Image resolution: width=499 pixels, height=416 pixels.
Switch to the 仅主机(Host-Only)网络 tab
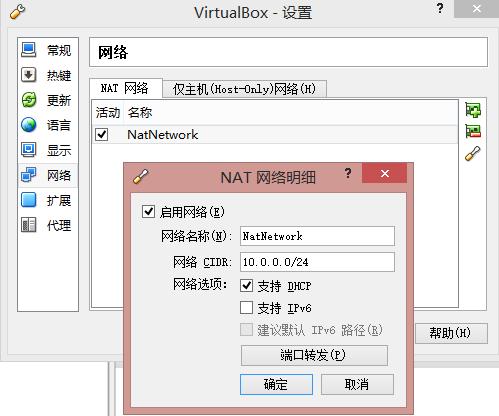[x=244, y=89]
